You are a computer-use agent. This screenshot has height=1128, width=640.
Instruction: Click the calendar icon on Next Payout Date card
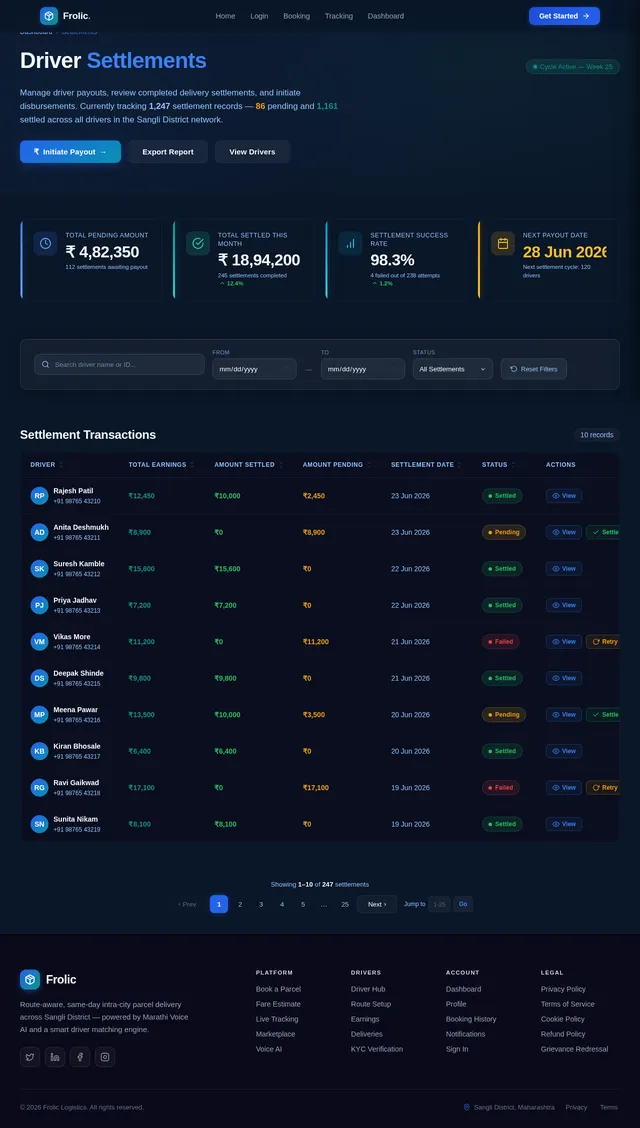tap(503, 243)
